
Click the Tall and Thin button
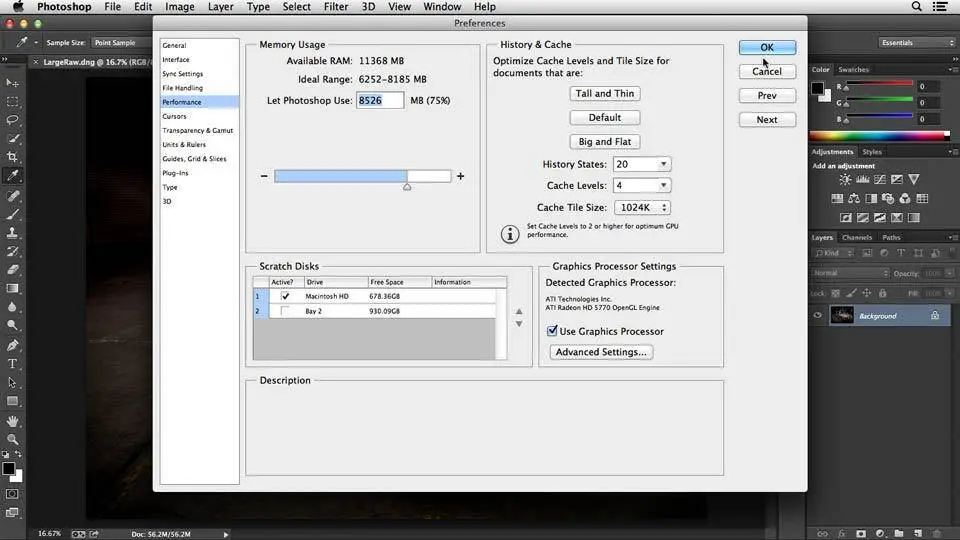pos(605,94)
